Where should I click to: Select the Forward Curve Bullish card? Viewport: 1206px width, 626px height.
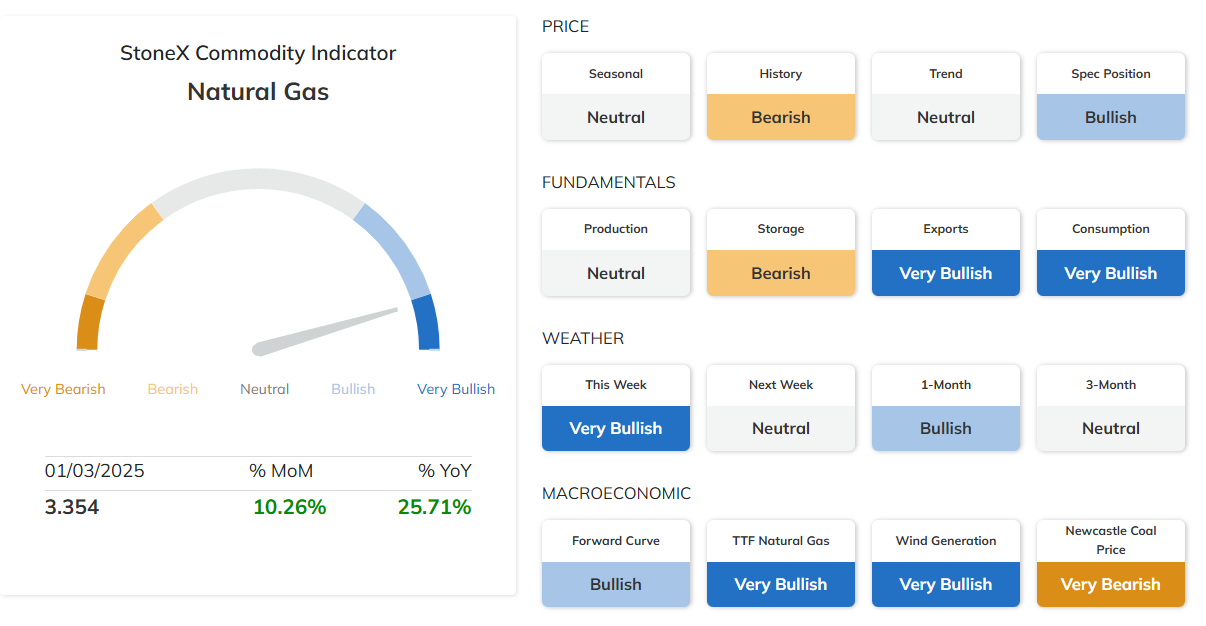click(616, 563)
